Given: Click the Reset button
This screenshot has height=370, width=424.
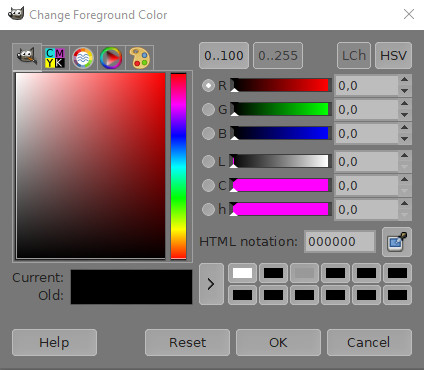Looking at the screenshot, I should pos(187,343).
